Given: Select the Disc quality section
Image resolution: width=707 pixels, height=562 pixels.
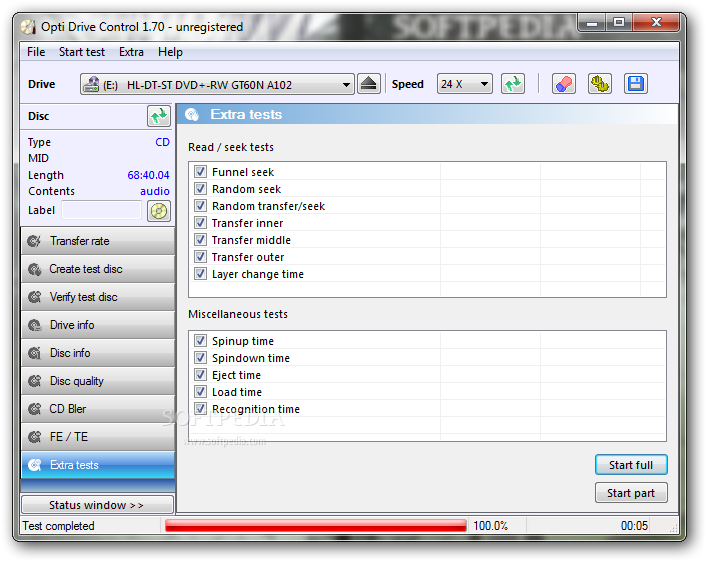Looking at the screenshot, I should 98,381.
